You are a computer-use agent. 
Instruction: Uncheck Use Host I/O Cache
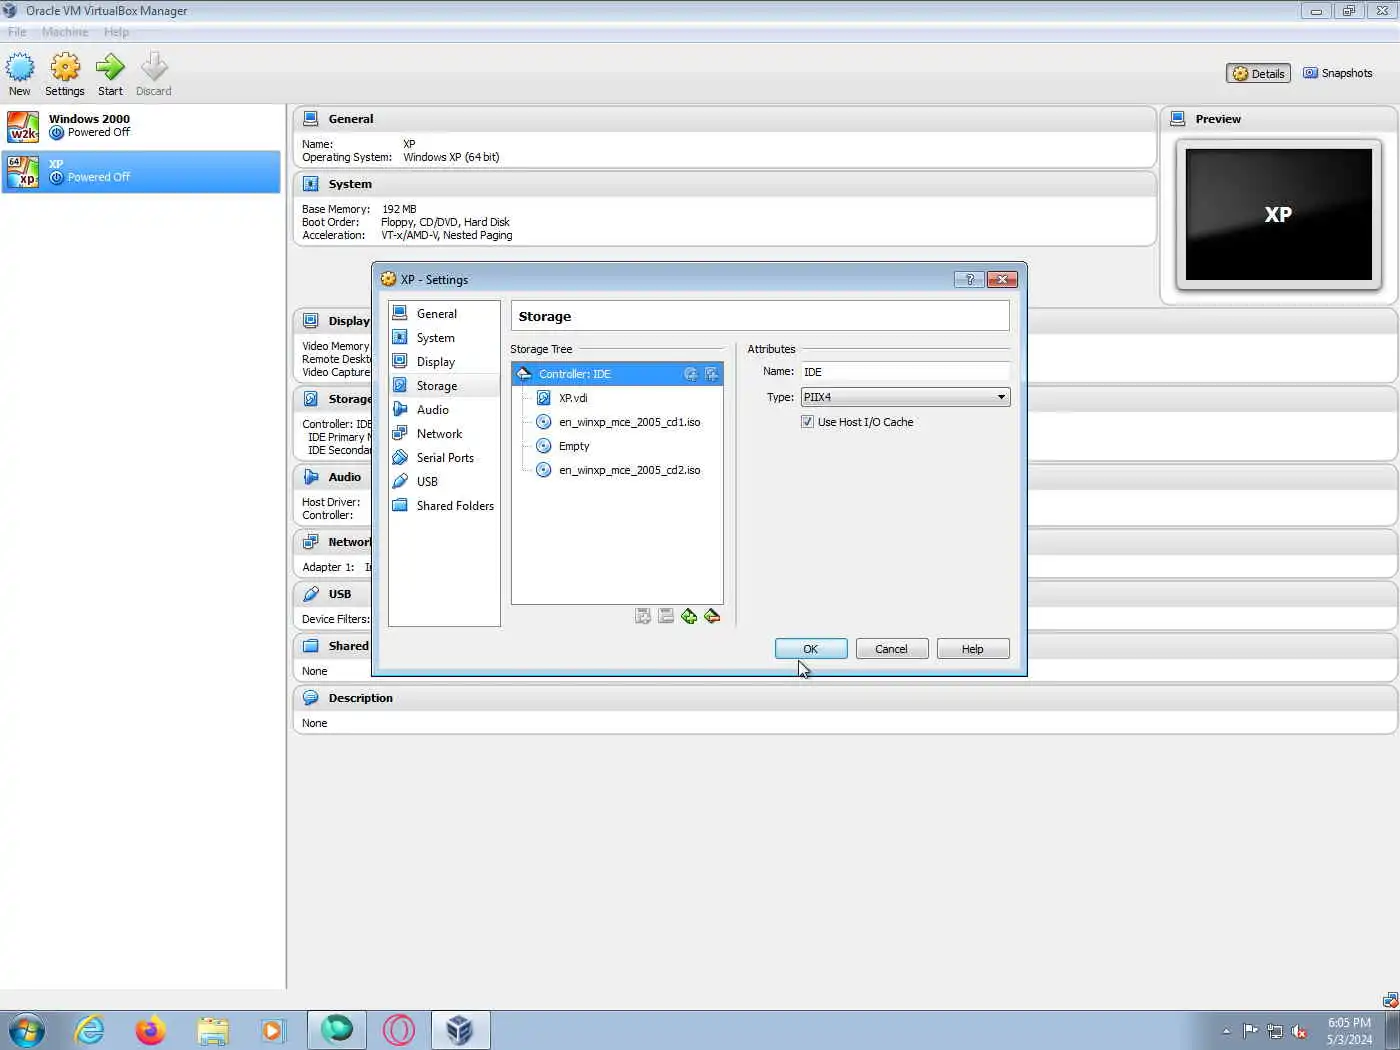[807, 422]
